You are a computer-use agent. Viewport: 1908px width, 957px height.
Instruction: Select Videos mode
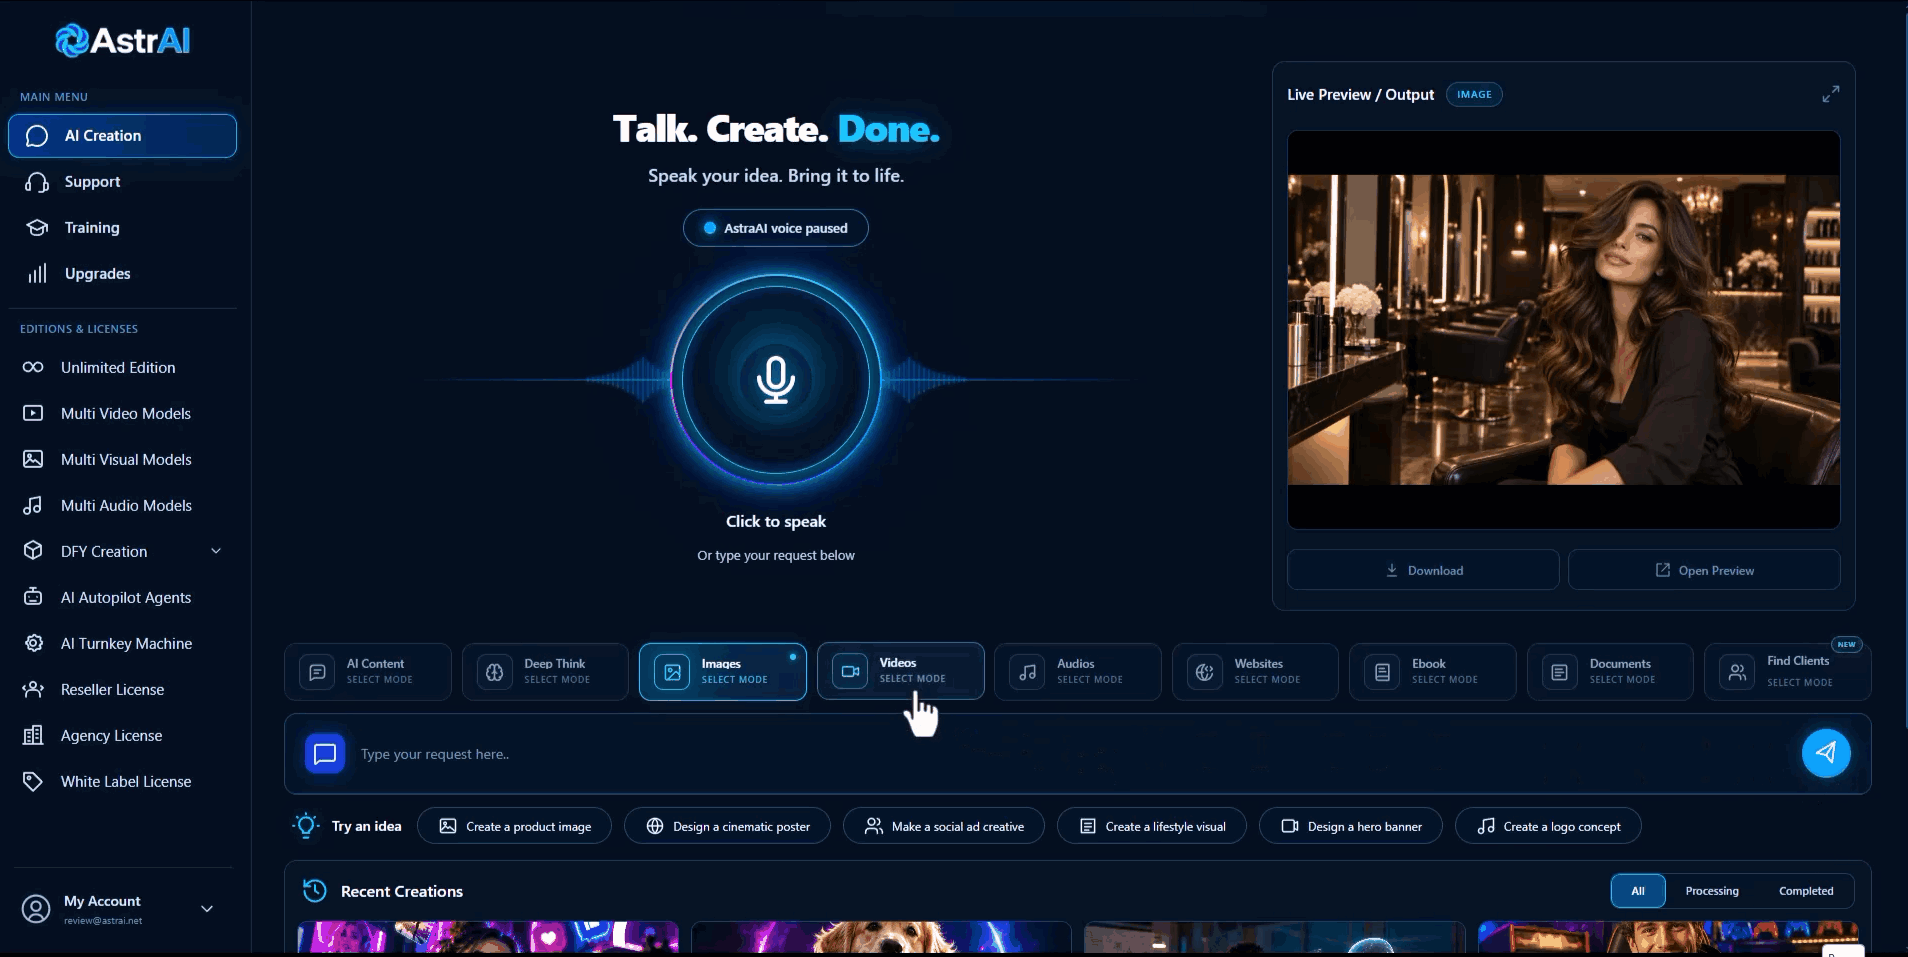(x=901, y=671)
